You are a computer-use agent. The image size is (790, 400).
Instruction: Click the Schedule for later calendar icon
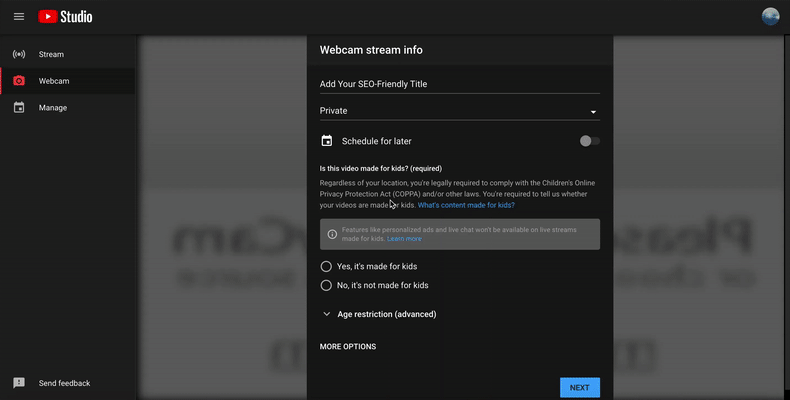(x=326, y=141)
